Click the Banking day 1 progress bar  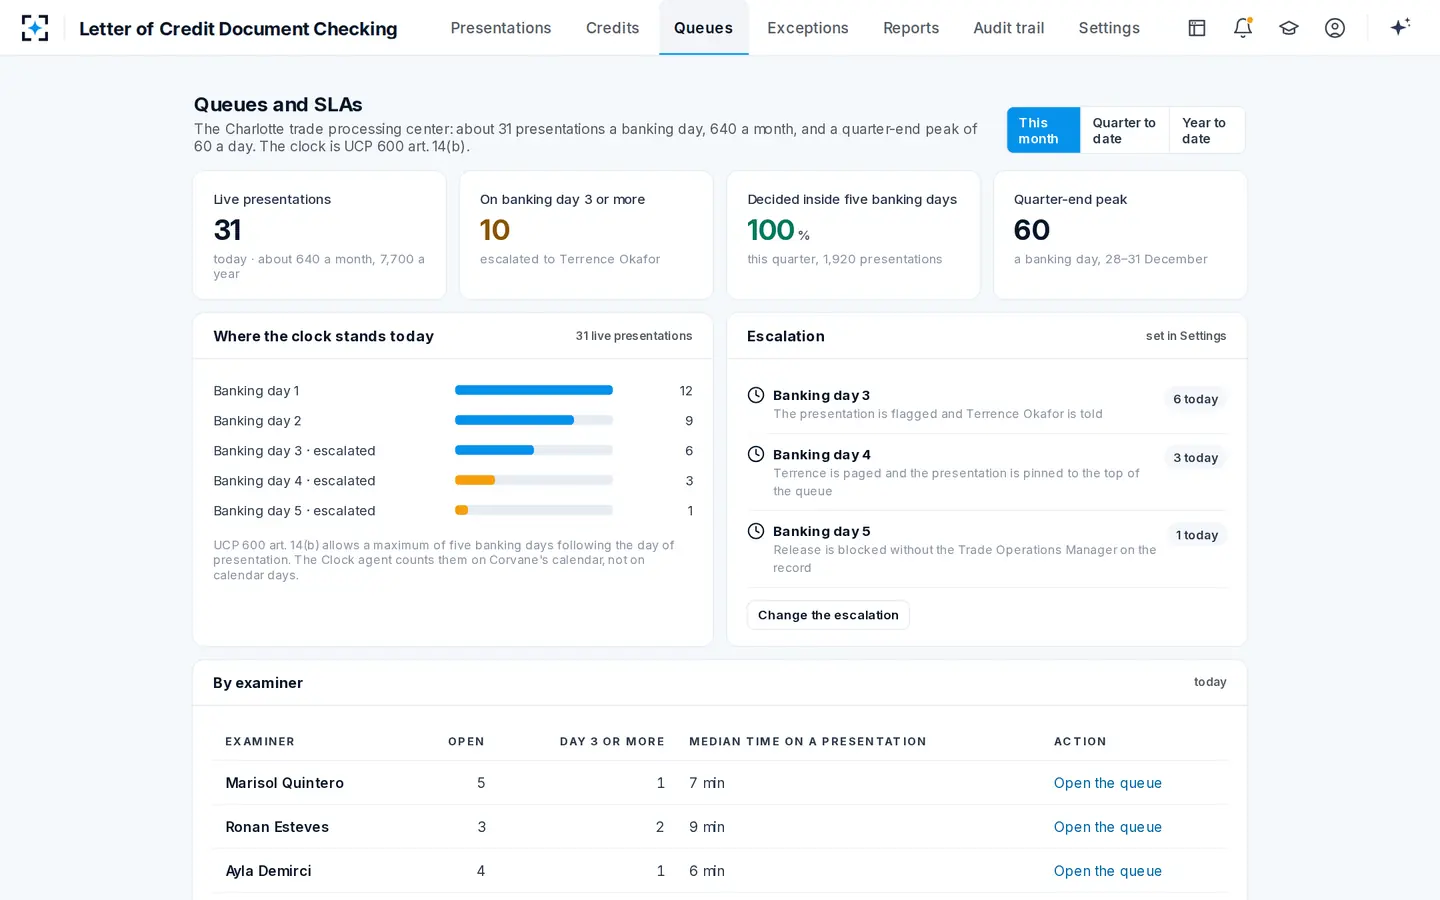click(x=534, y=390)
